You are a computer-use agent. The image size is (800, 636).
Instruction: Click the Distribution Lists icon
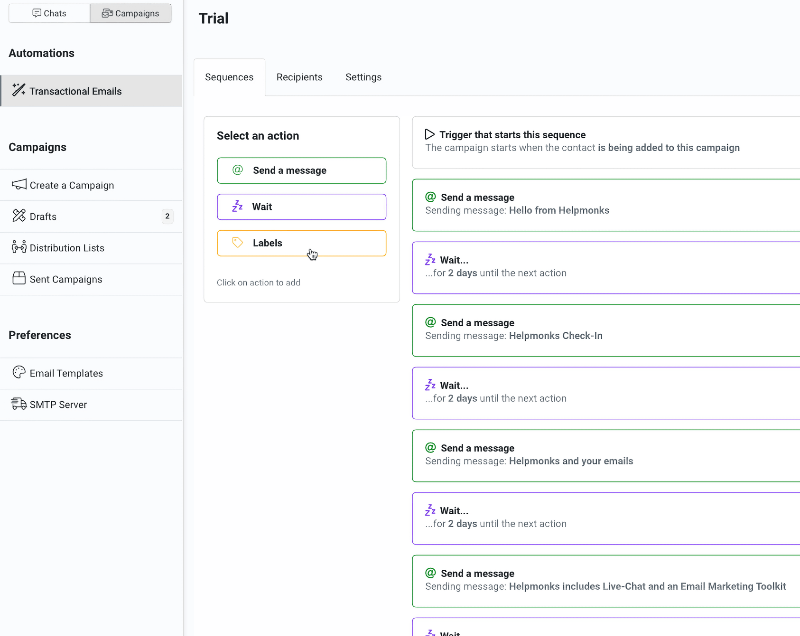19,247
